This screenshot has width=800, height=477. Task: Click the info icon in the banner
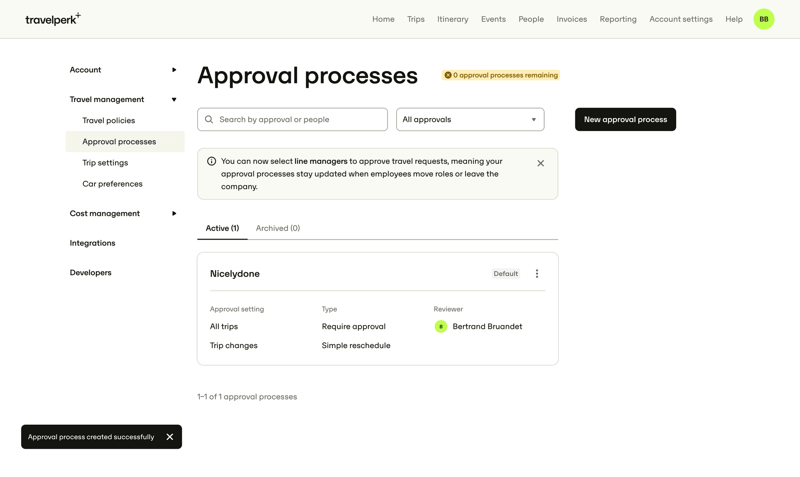(x=211, y=161)
